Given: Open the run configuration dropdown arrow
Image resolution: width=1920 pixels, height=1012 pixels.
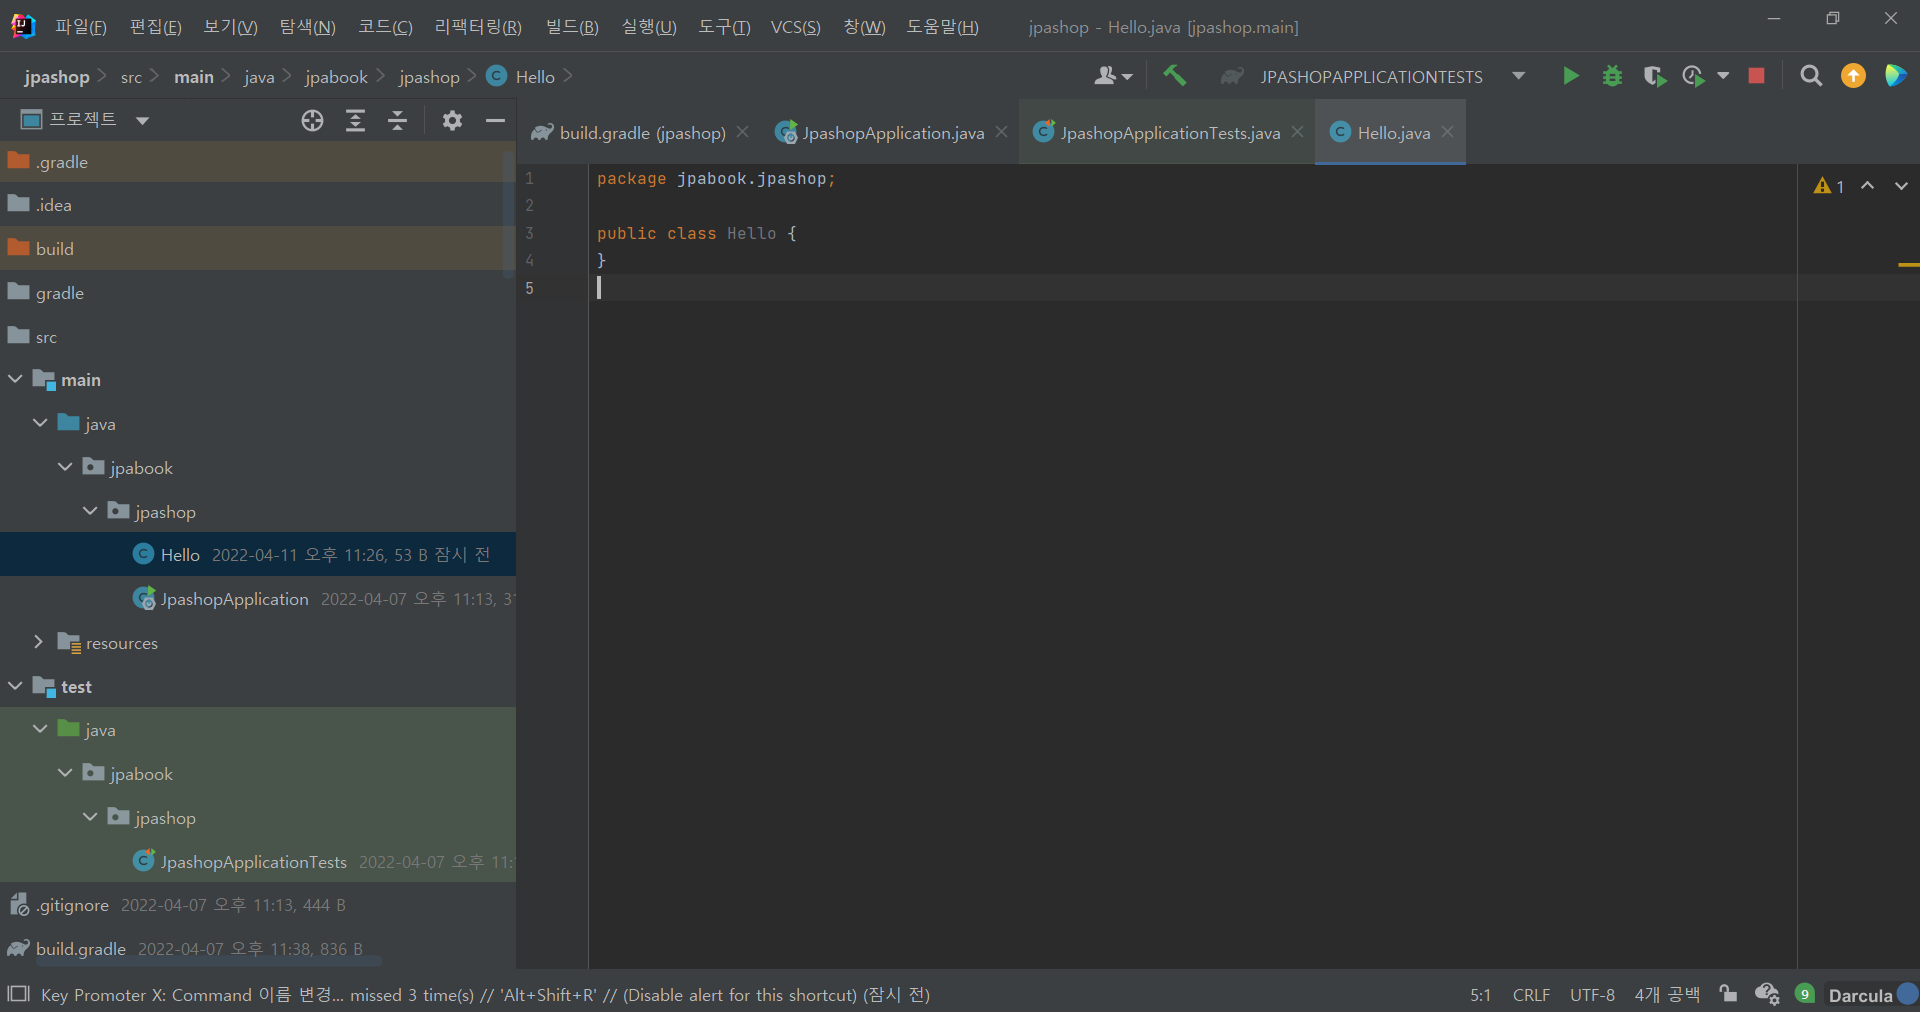Looking at the screenshot, I should pyautogui.click(x=1518, y=76).
